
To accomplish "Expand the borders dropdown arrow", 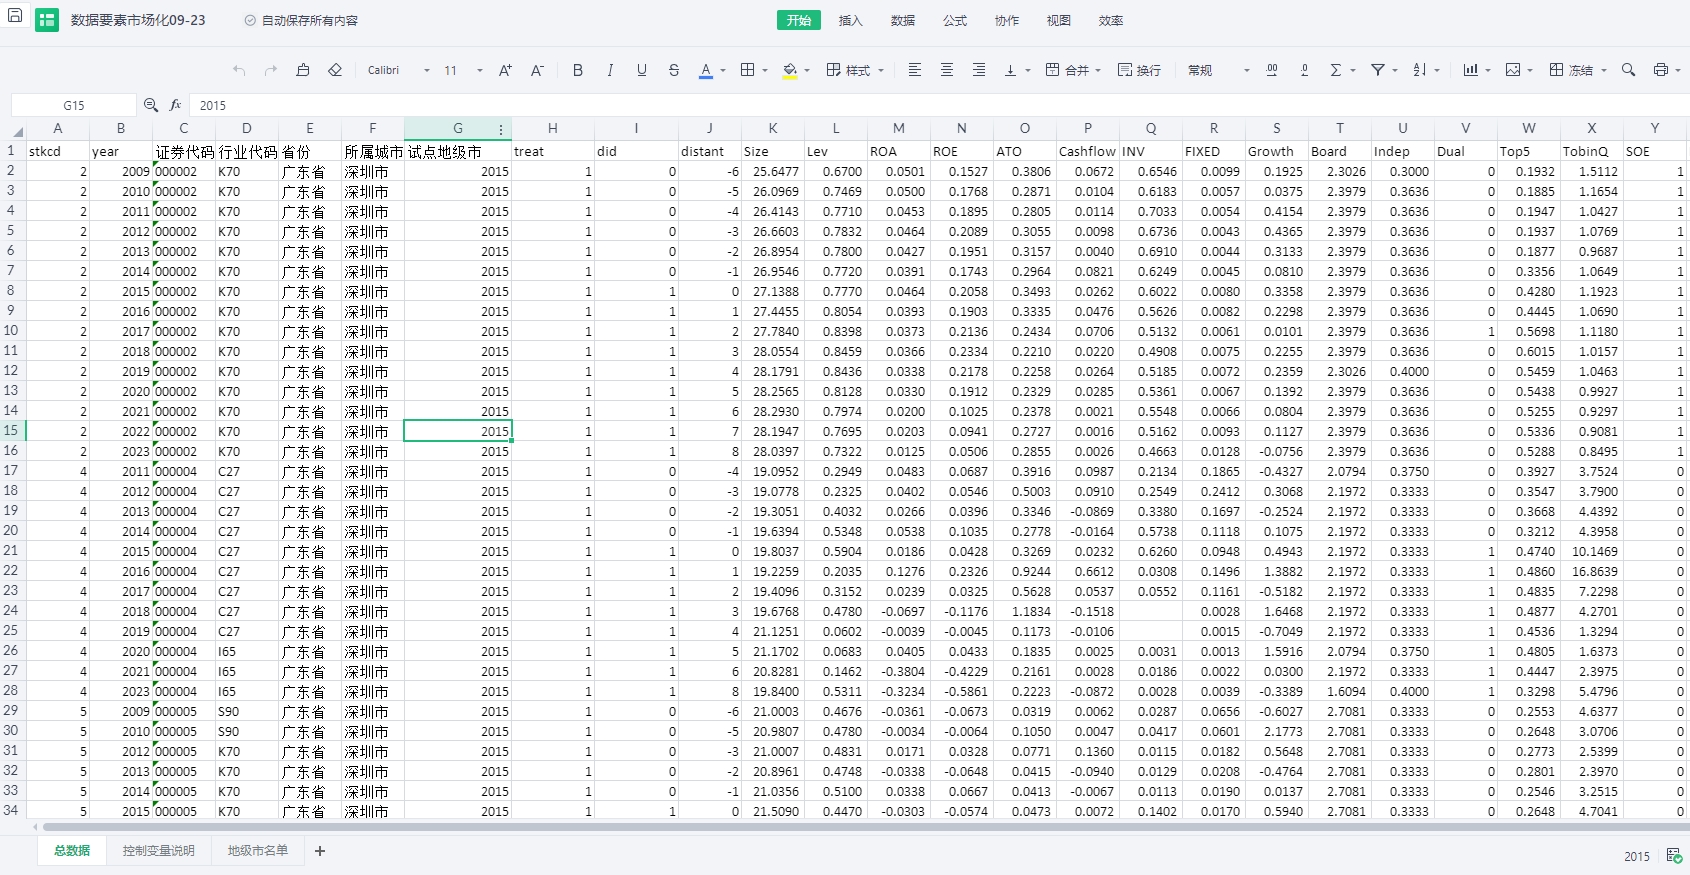I will [x=764, y=71].
